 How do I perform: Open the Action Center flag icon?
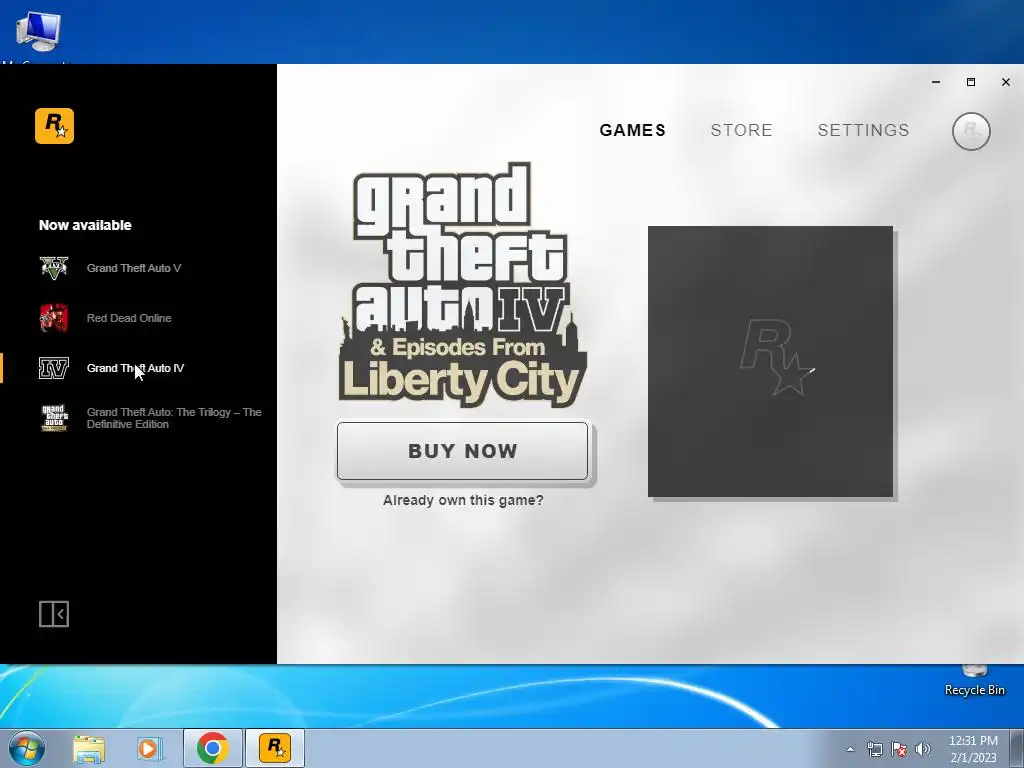899,749
